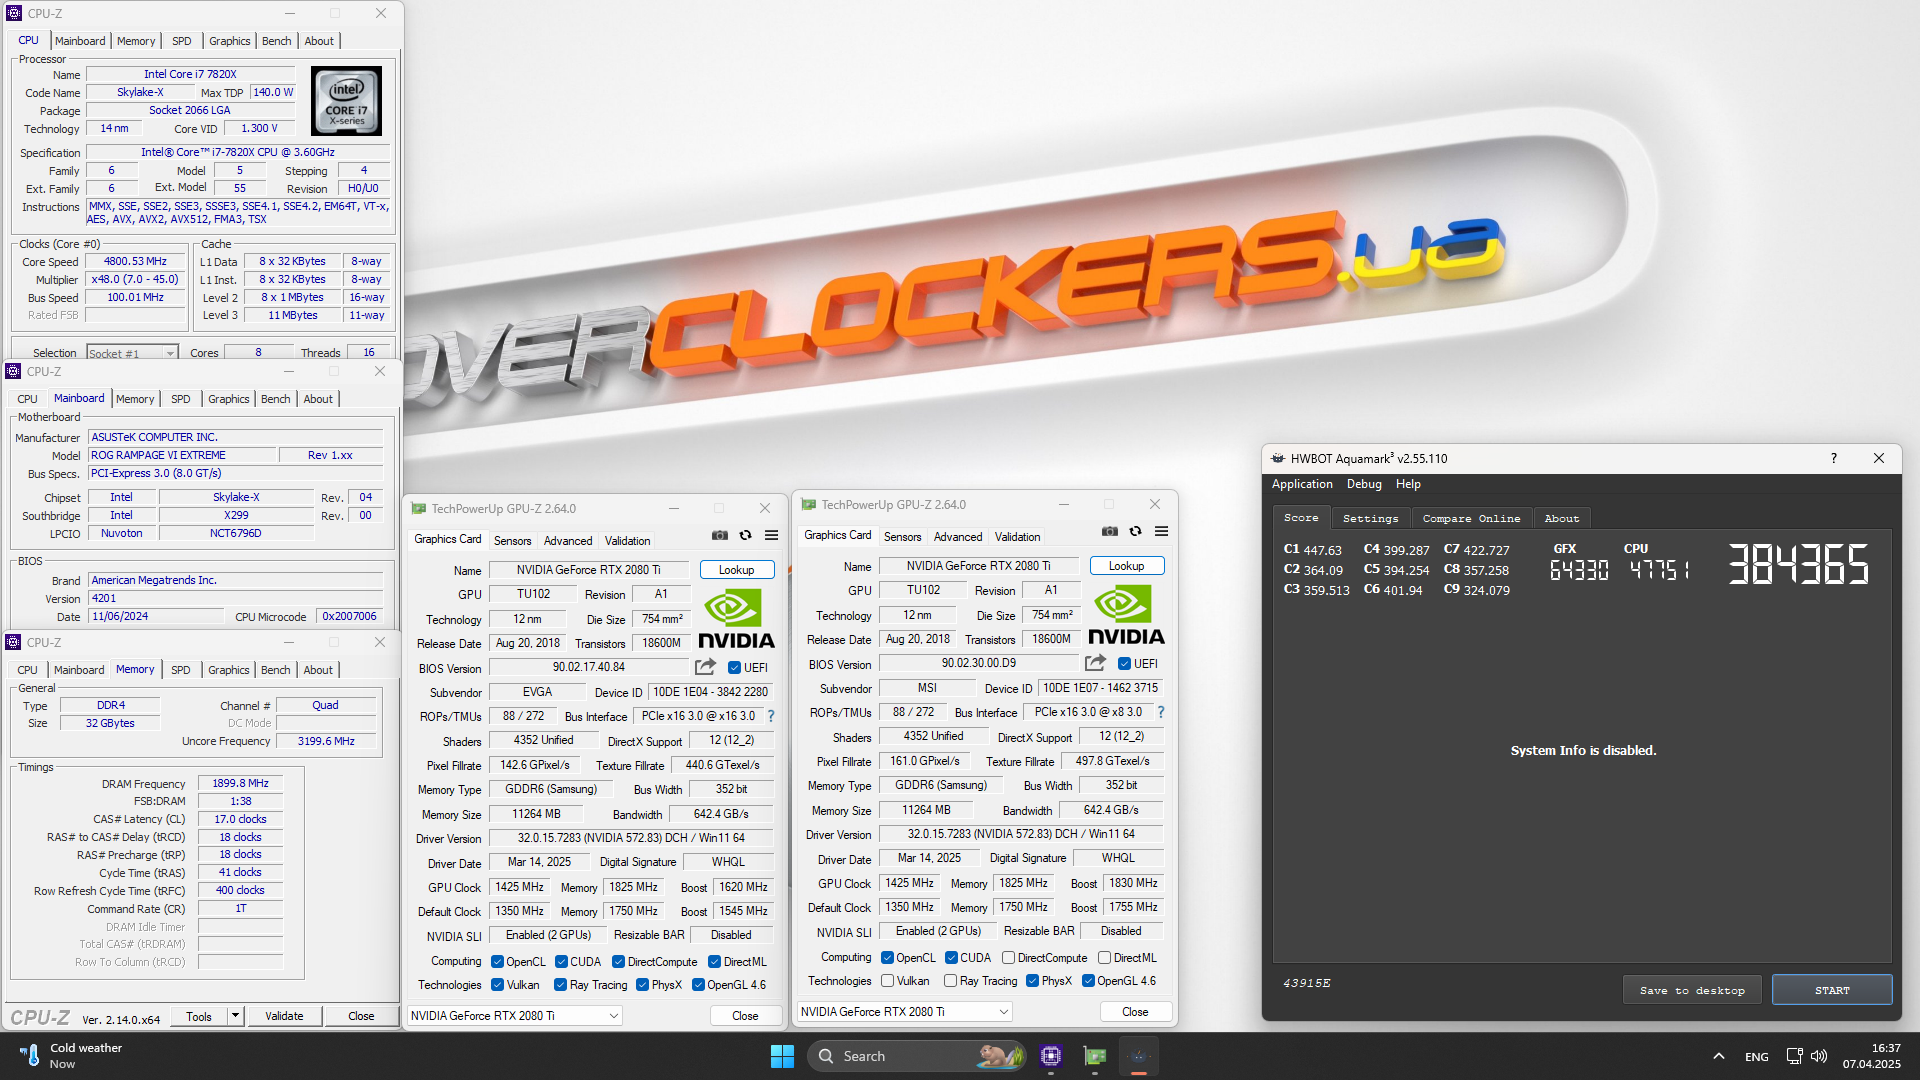Viewport: 1920px width, 1080px height.
Task: Refresh left GPU-Z using the refresh icon
Action: (746, 535)
